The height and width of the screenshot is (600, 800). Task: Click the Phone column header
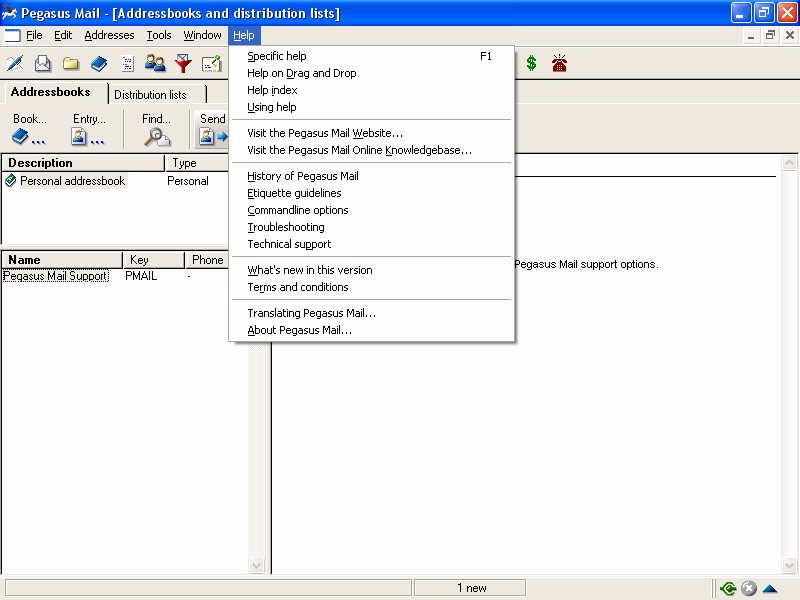[x=207, y=260]
